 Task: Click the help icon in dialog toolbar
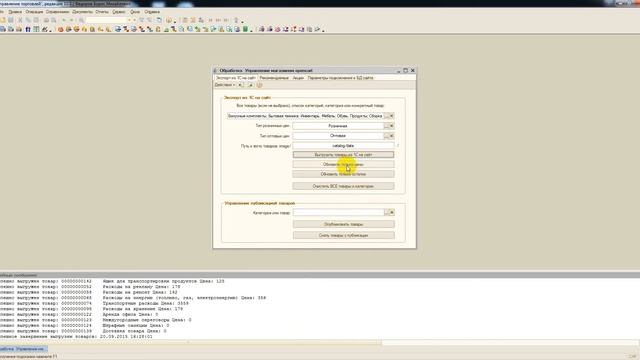(259, 85)
